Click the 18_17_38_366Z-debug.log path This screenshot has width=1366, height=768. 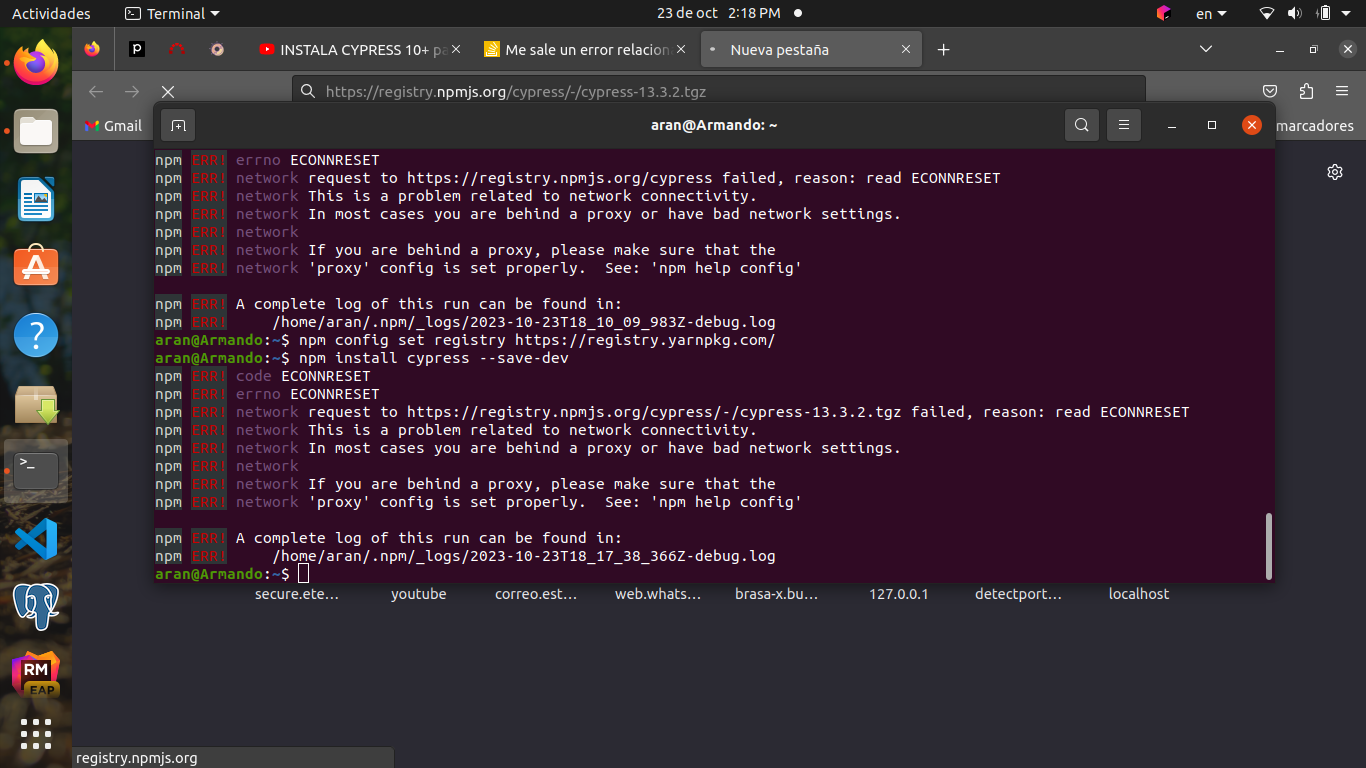tap(524, 556)
